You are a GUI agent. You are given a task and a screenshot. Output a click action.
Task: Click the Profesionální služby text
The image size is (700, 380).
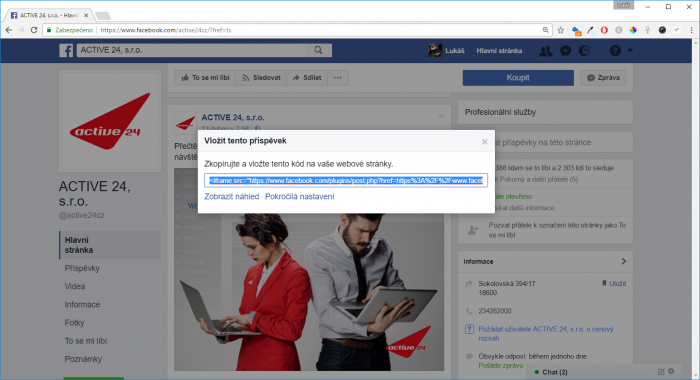[x=500, y=113]
